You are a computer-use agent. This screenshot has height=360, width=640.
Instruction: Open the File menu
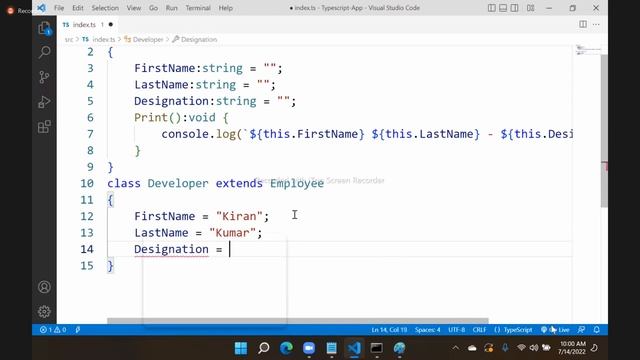(x=59, y=8)
